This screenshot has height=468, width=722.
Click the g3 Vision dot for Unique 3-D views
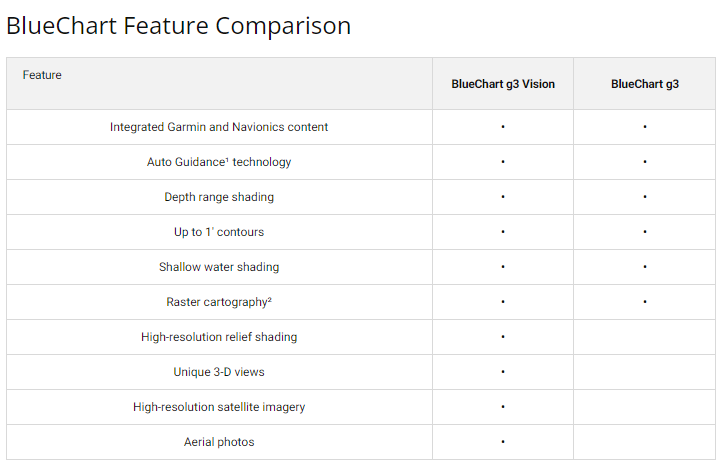(x=503, y=372)
